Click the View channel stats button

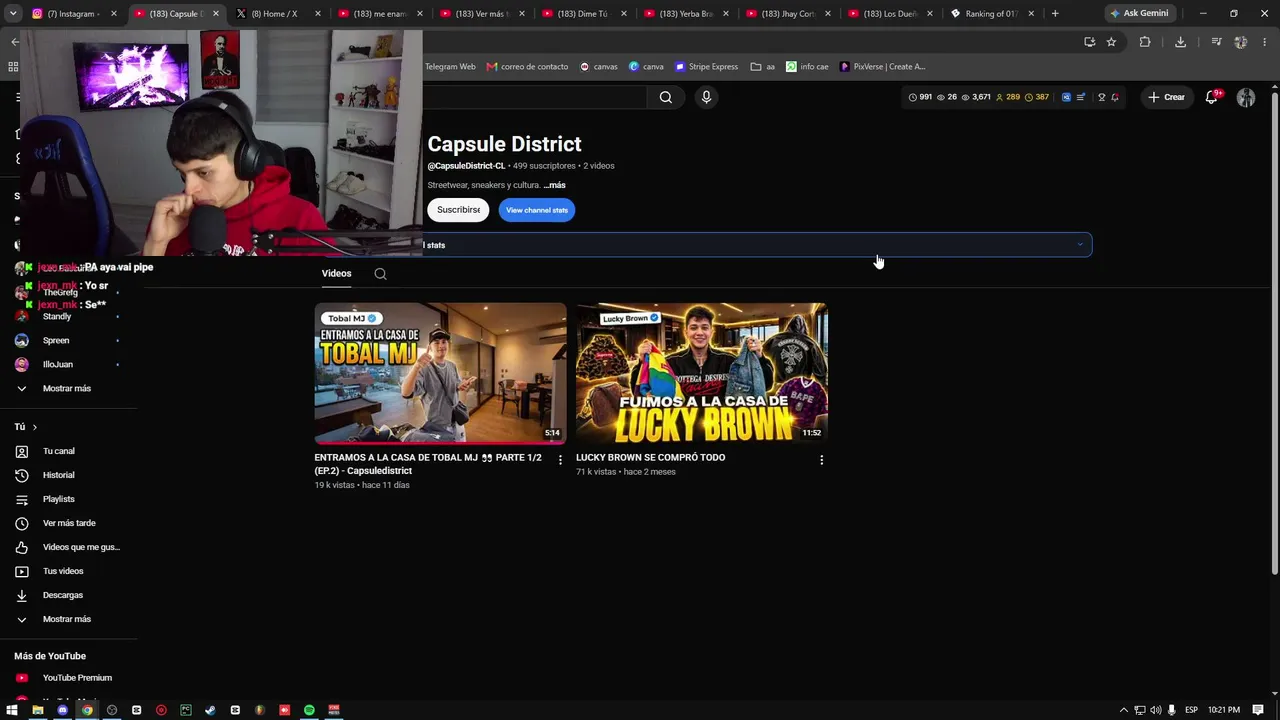point(537,210)
